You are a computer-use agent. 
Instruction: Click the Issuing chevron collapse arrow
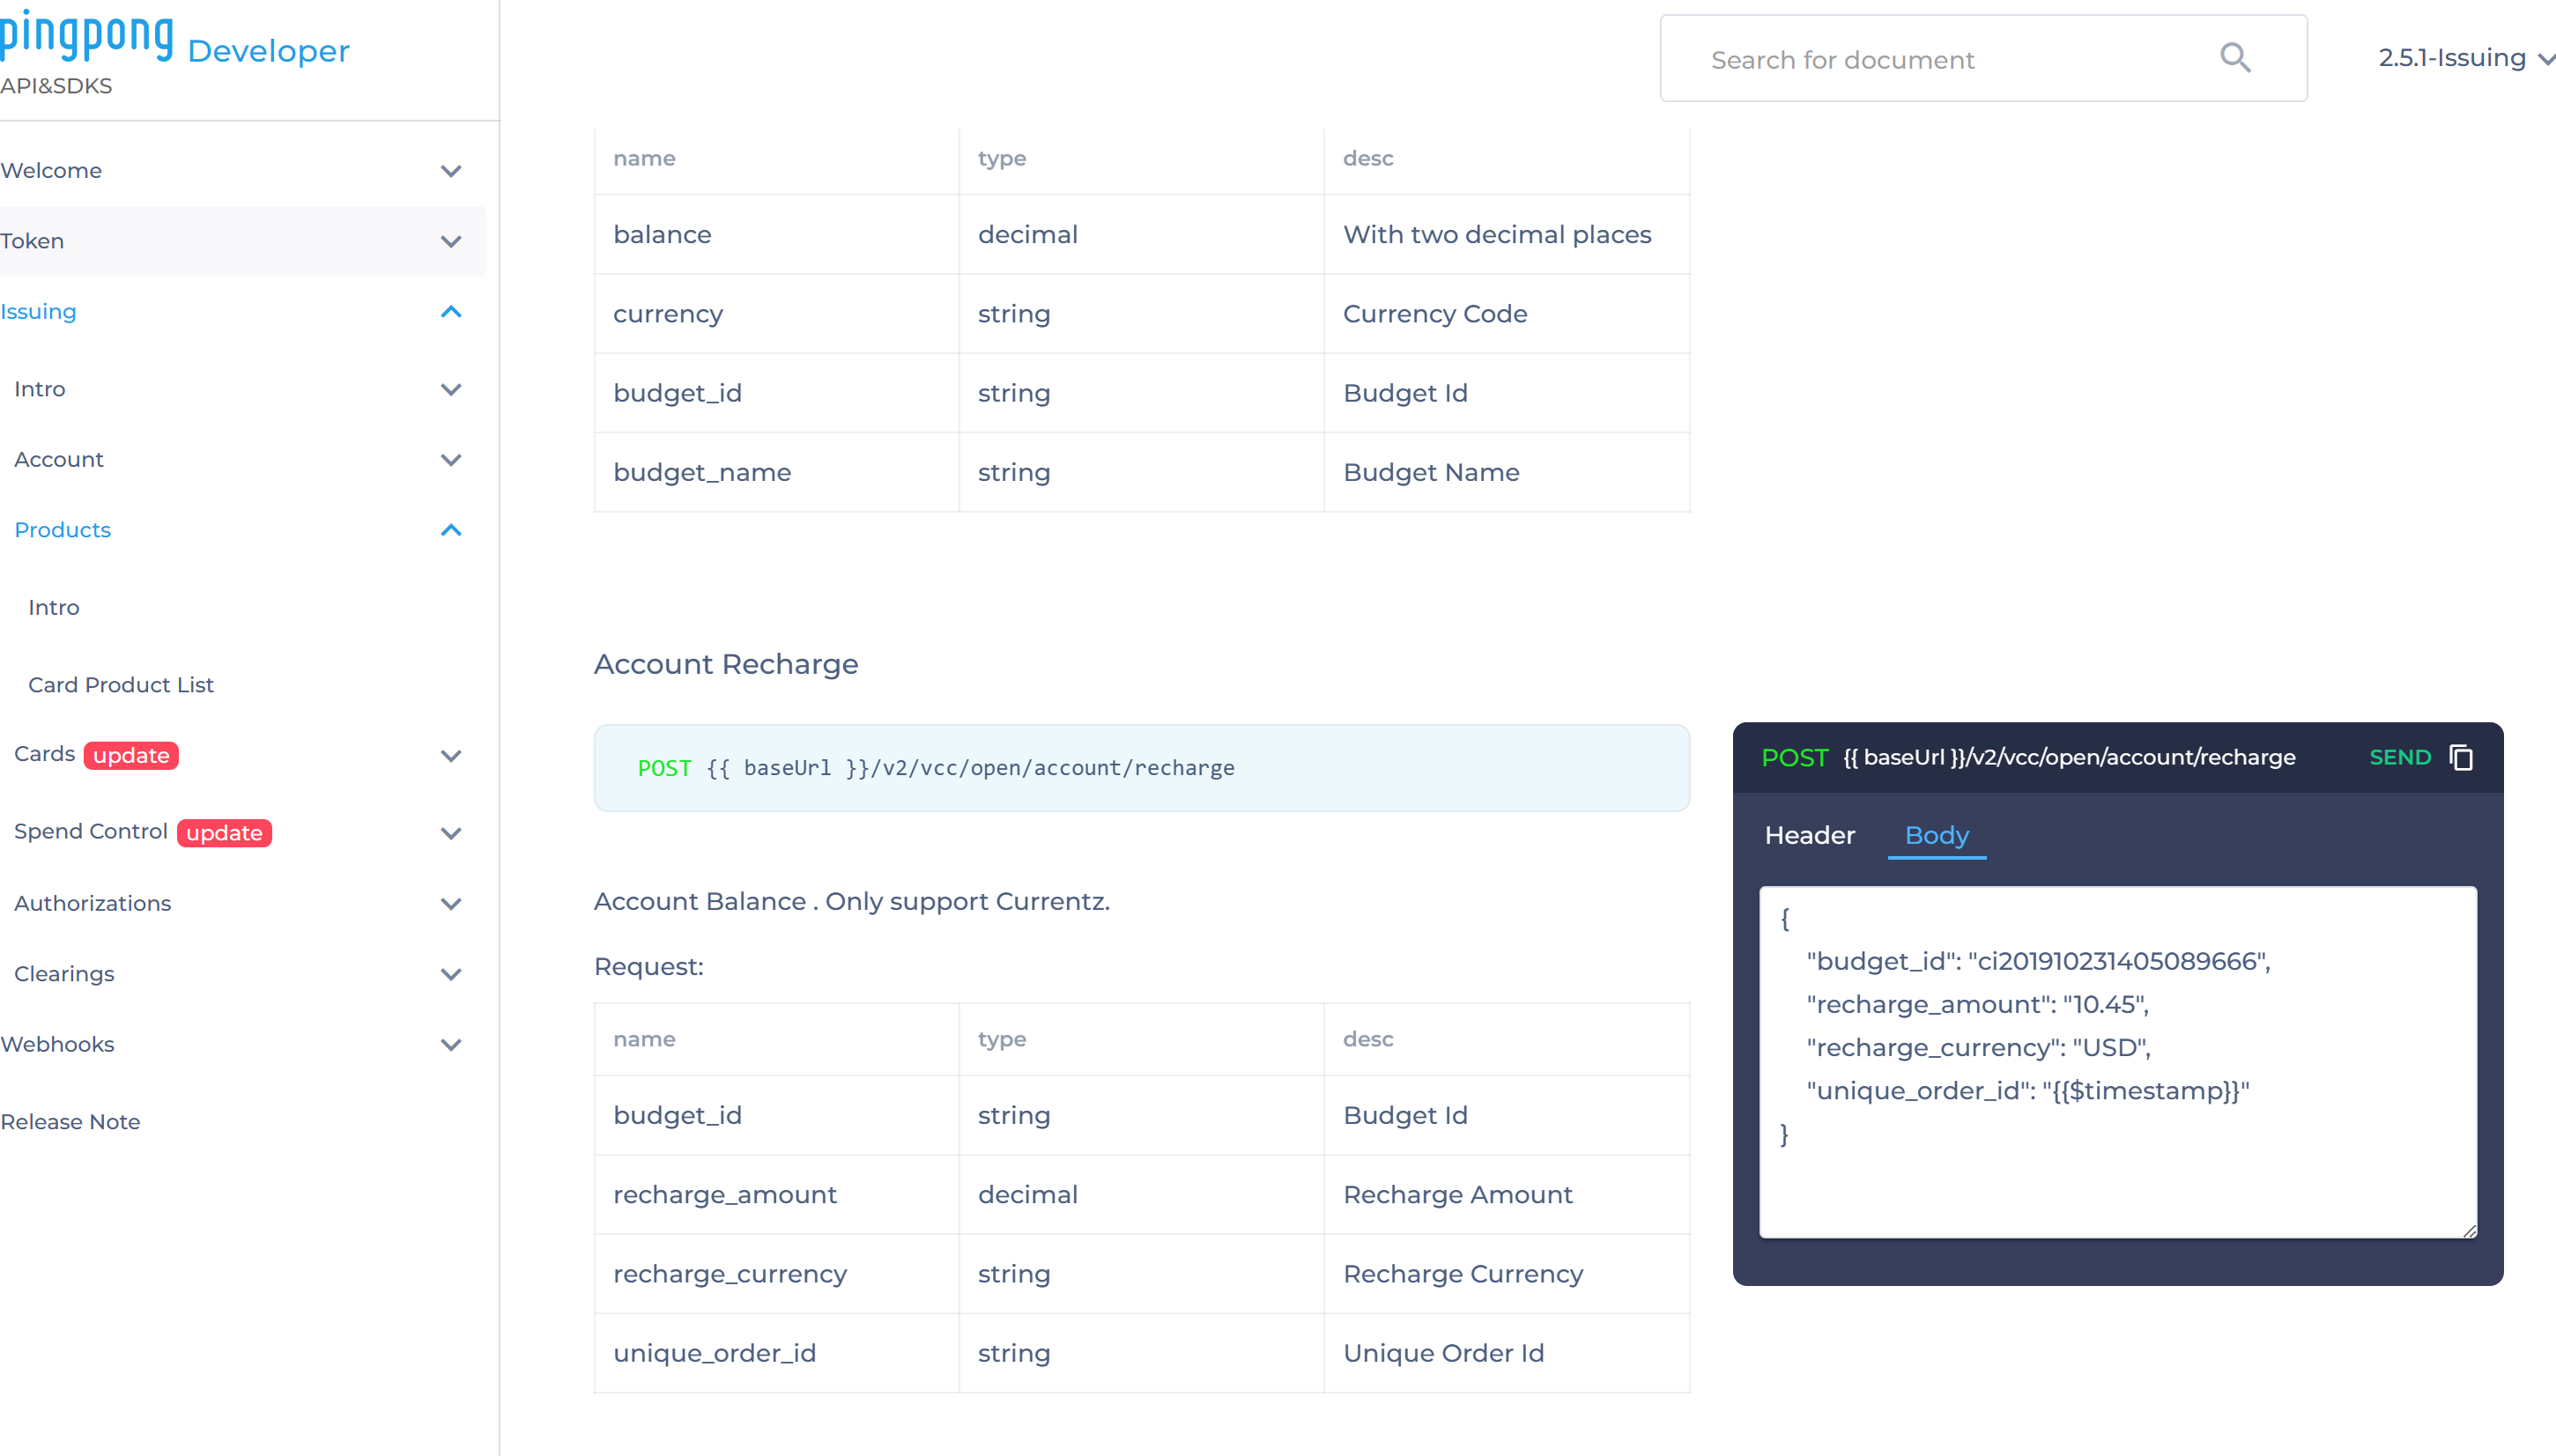[453, 312]
